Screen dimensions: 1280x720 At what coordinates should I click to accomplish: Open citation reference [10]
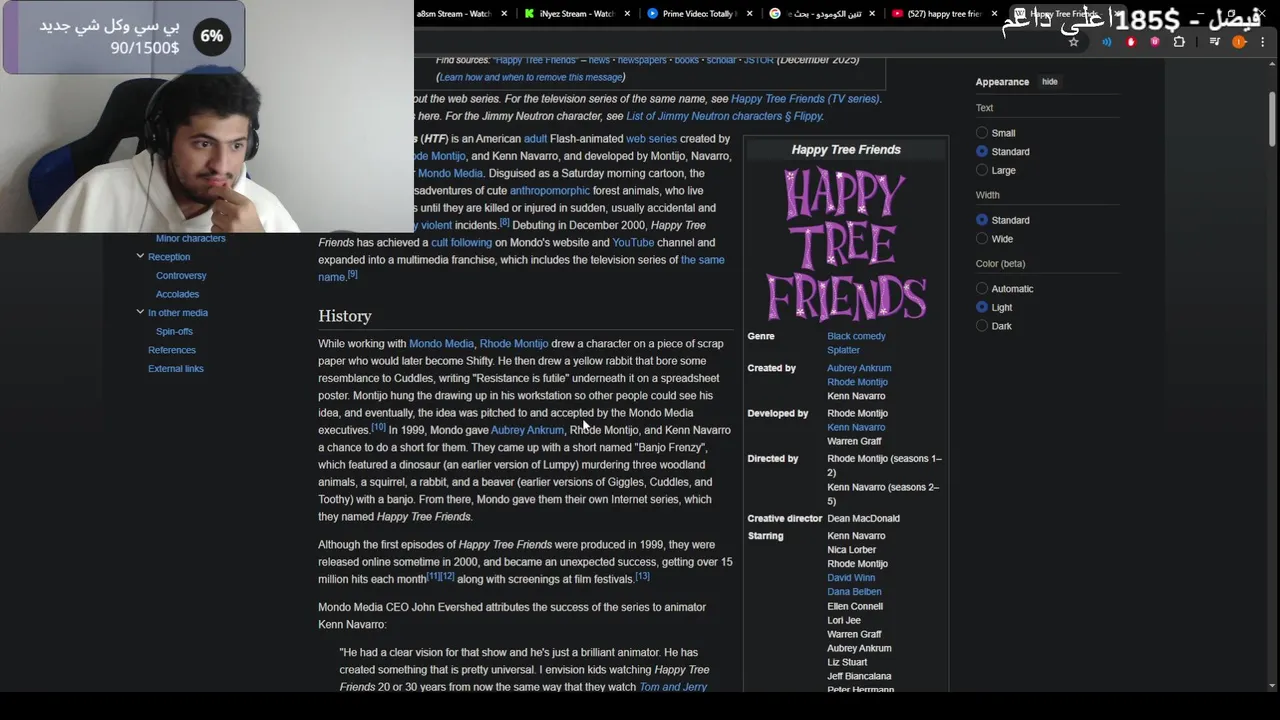click(378, 427)
